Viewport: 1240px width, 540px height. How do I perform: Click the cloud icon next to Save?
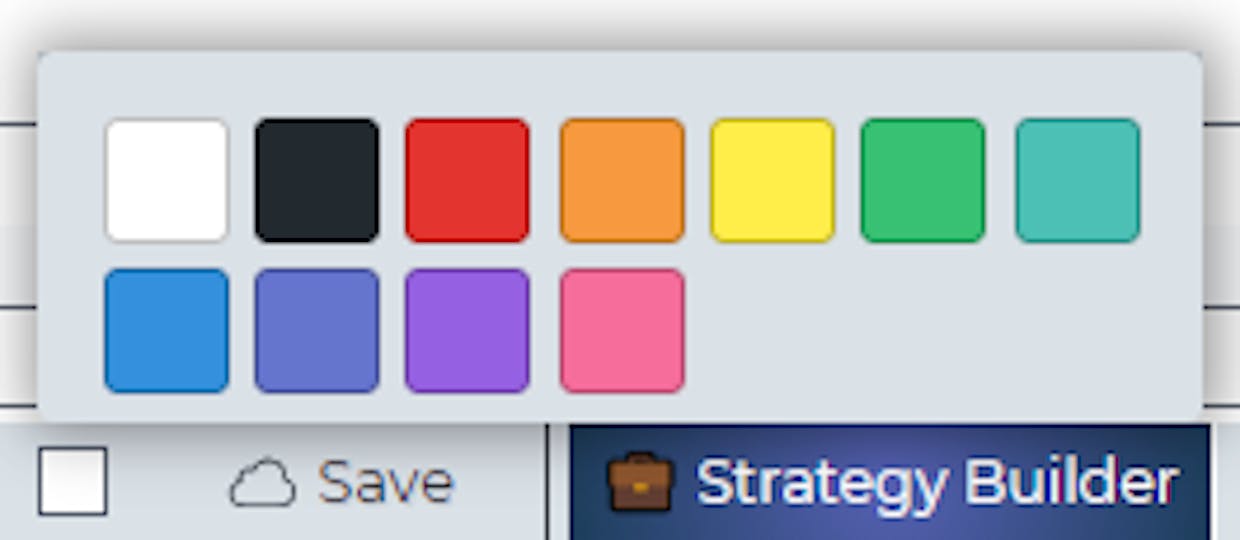262,484
